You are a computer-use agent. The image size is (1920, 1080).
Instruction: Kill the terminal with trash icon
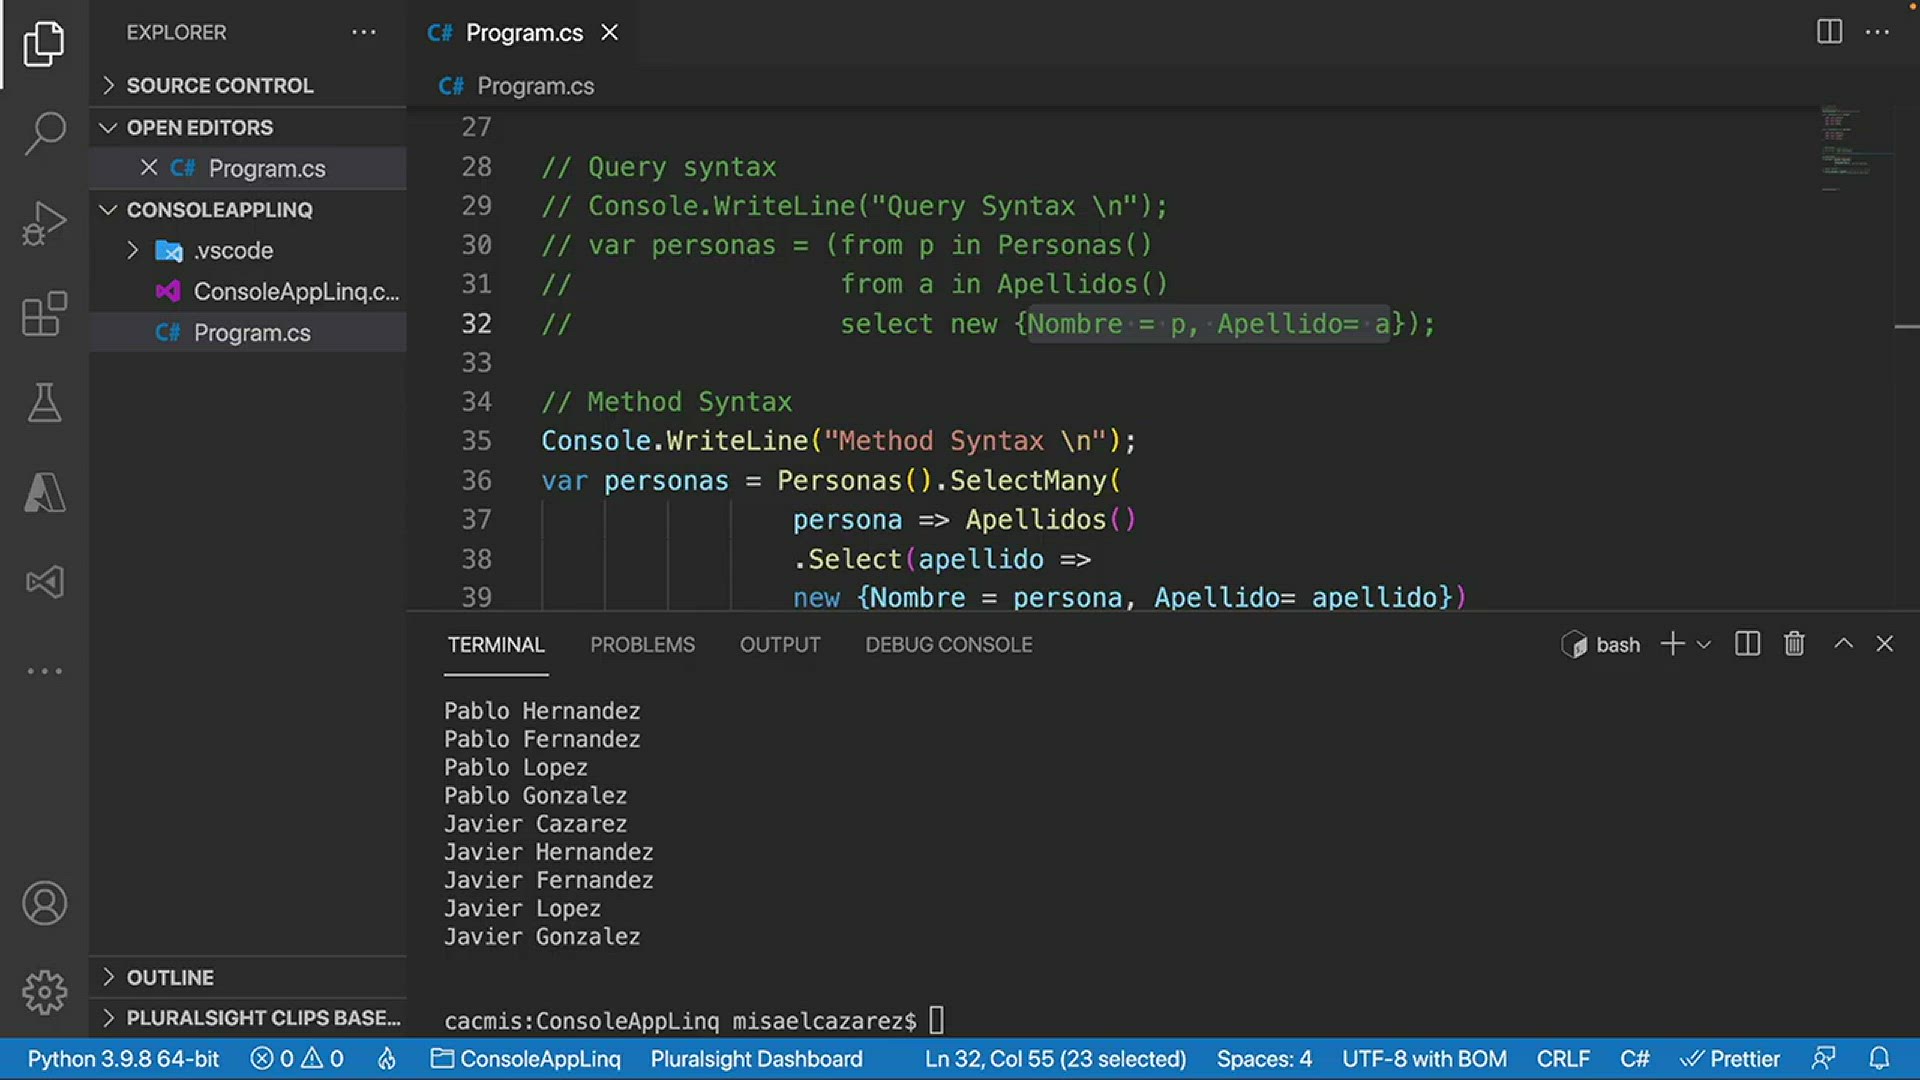1794,644
